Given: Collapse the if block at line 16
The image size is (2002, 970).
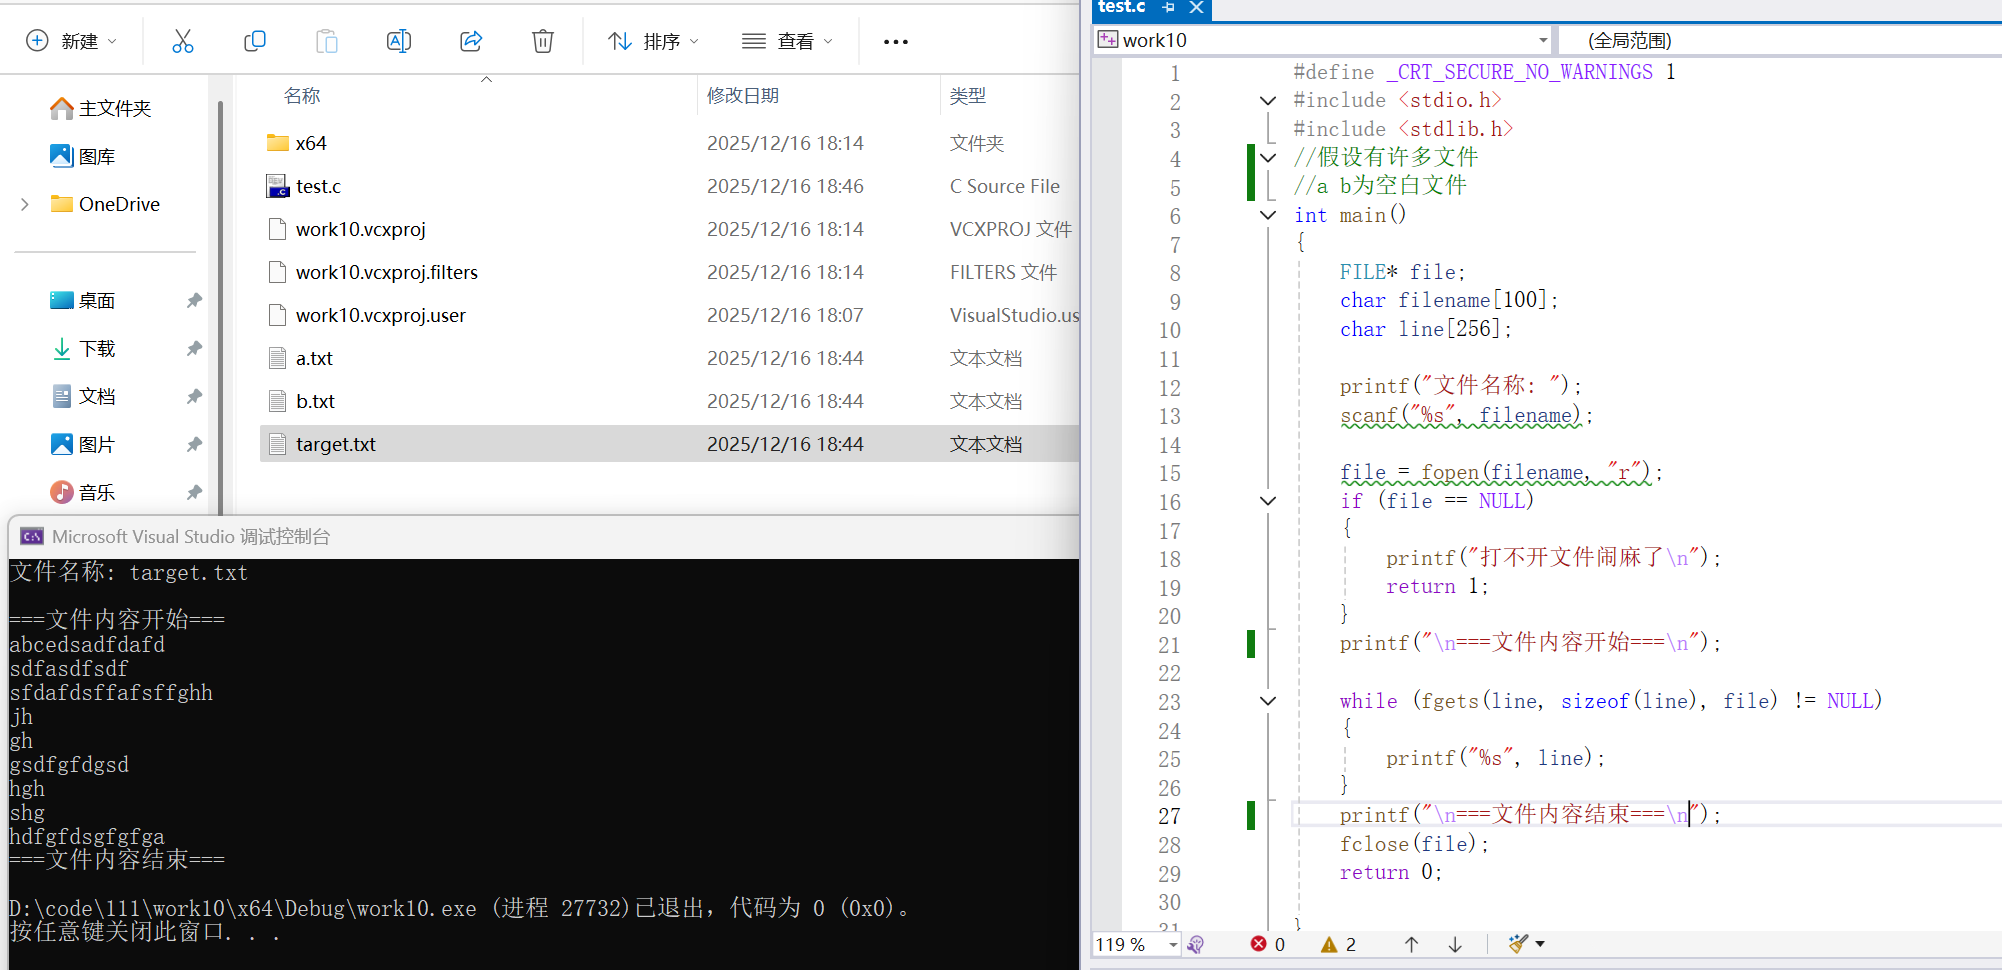Looking at the screenshot, I should [1268, 501].
